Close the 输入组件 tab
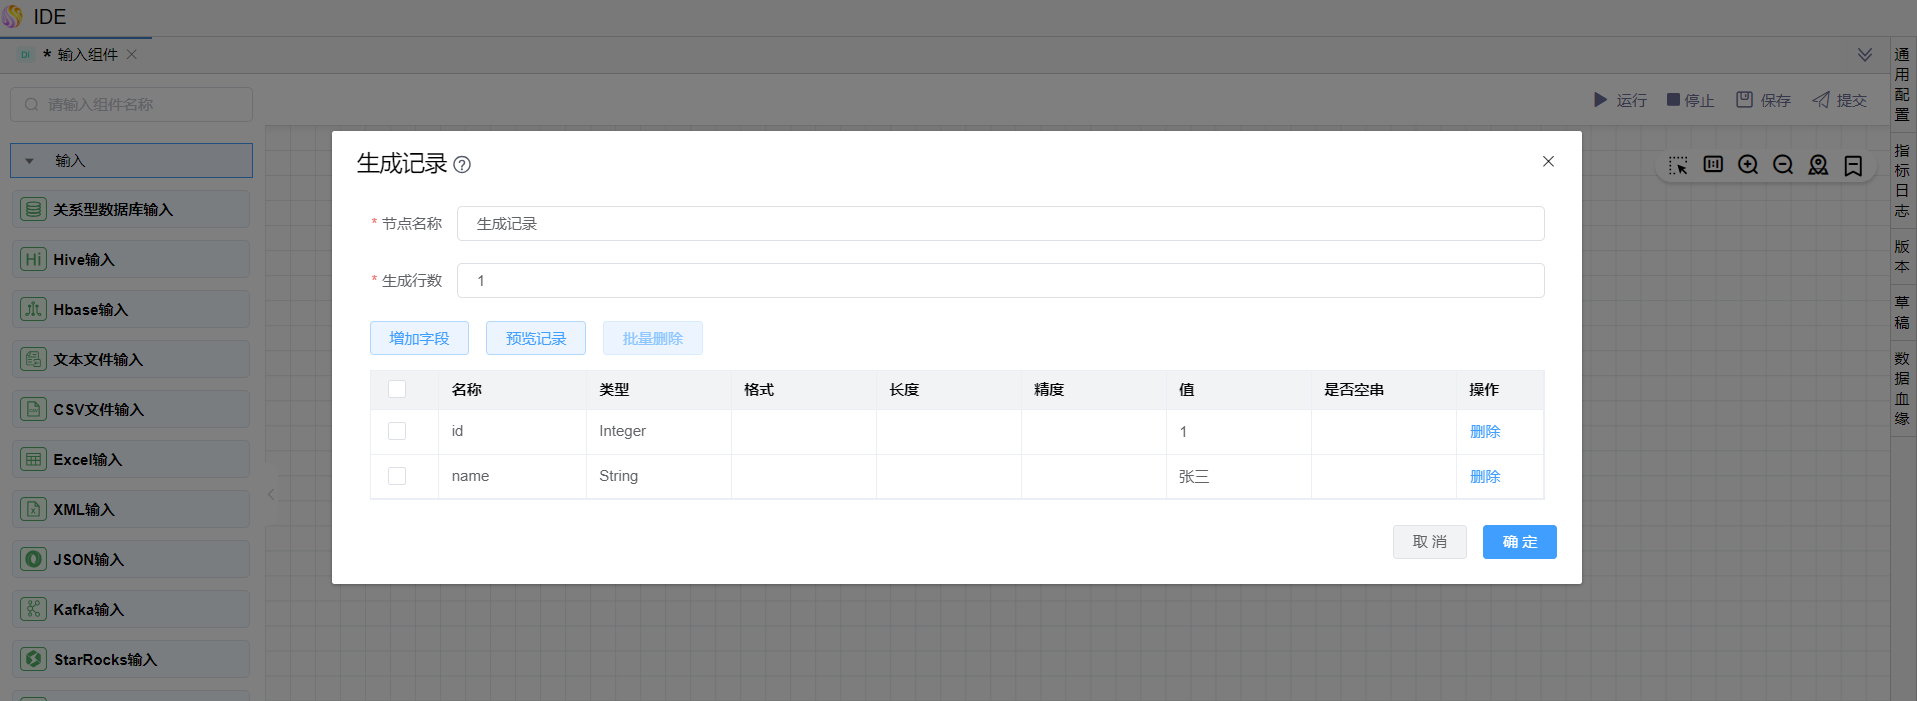 131,54
